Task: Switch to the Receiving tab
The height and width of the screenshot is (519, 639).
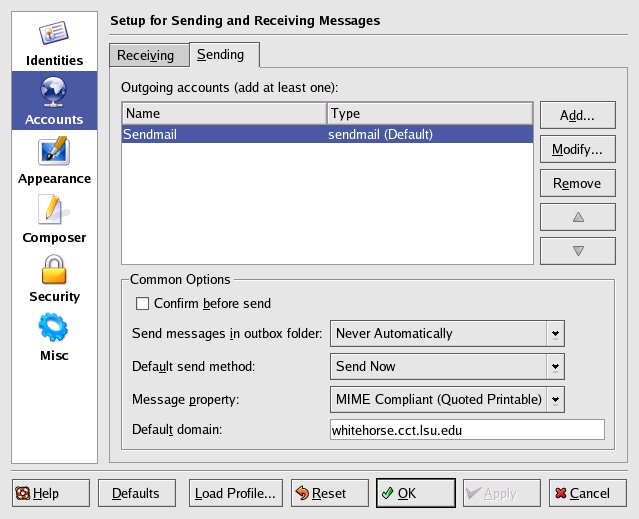Action: [146, 55]
